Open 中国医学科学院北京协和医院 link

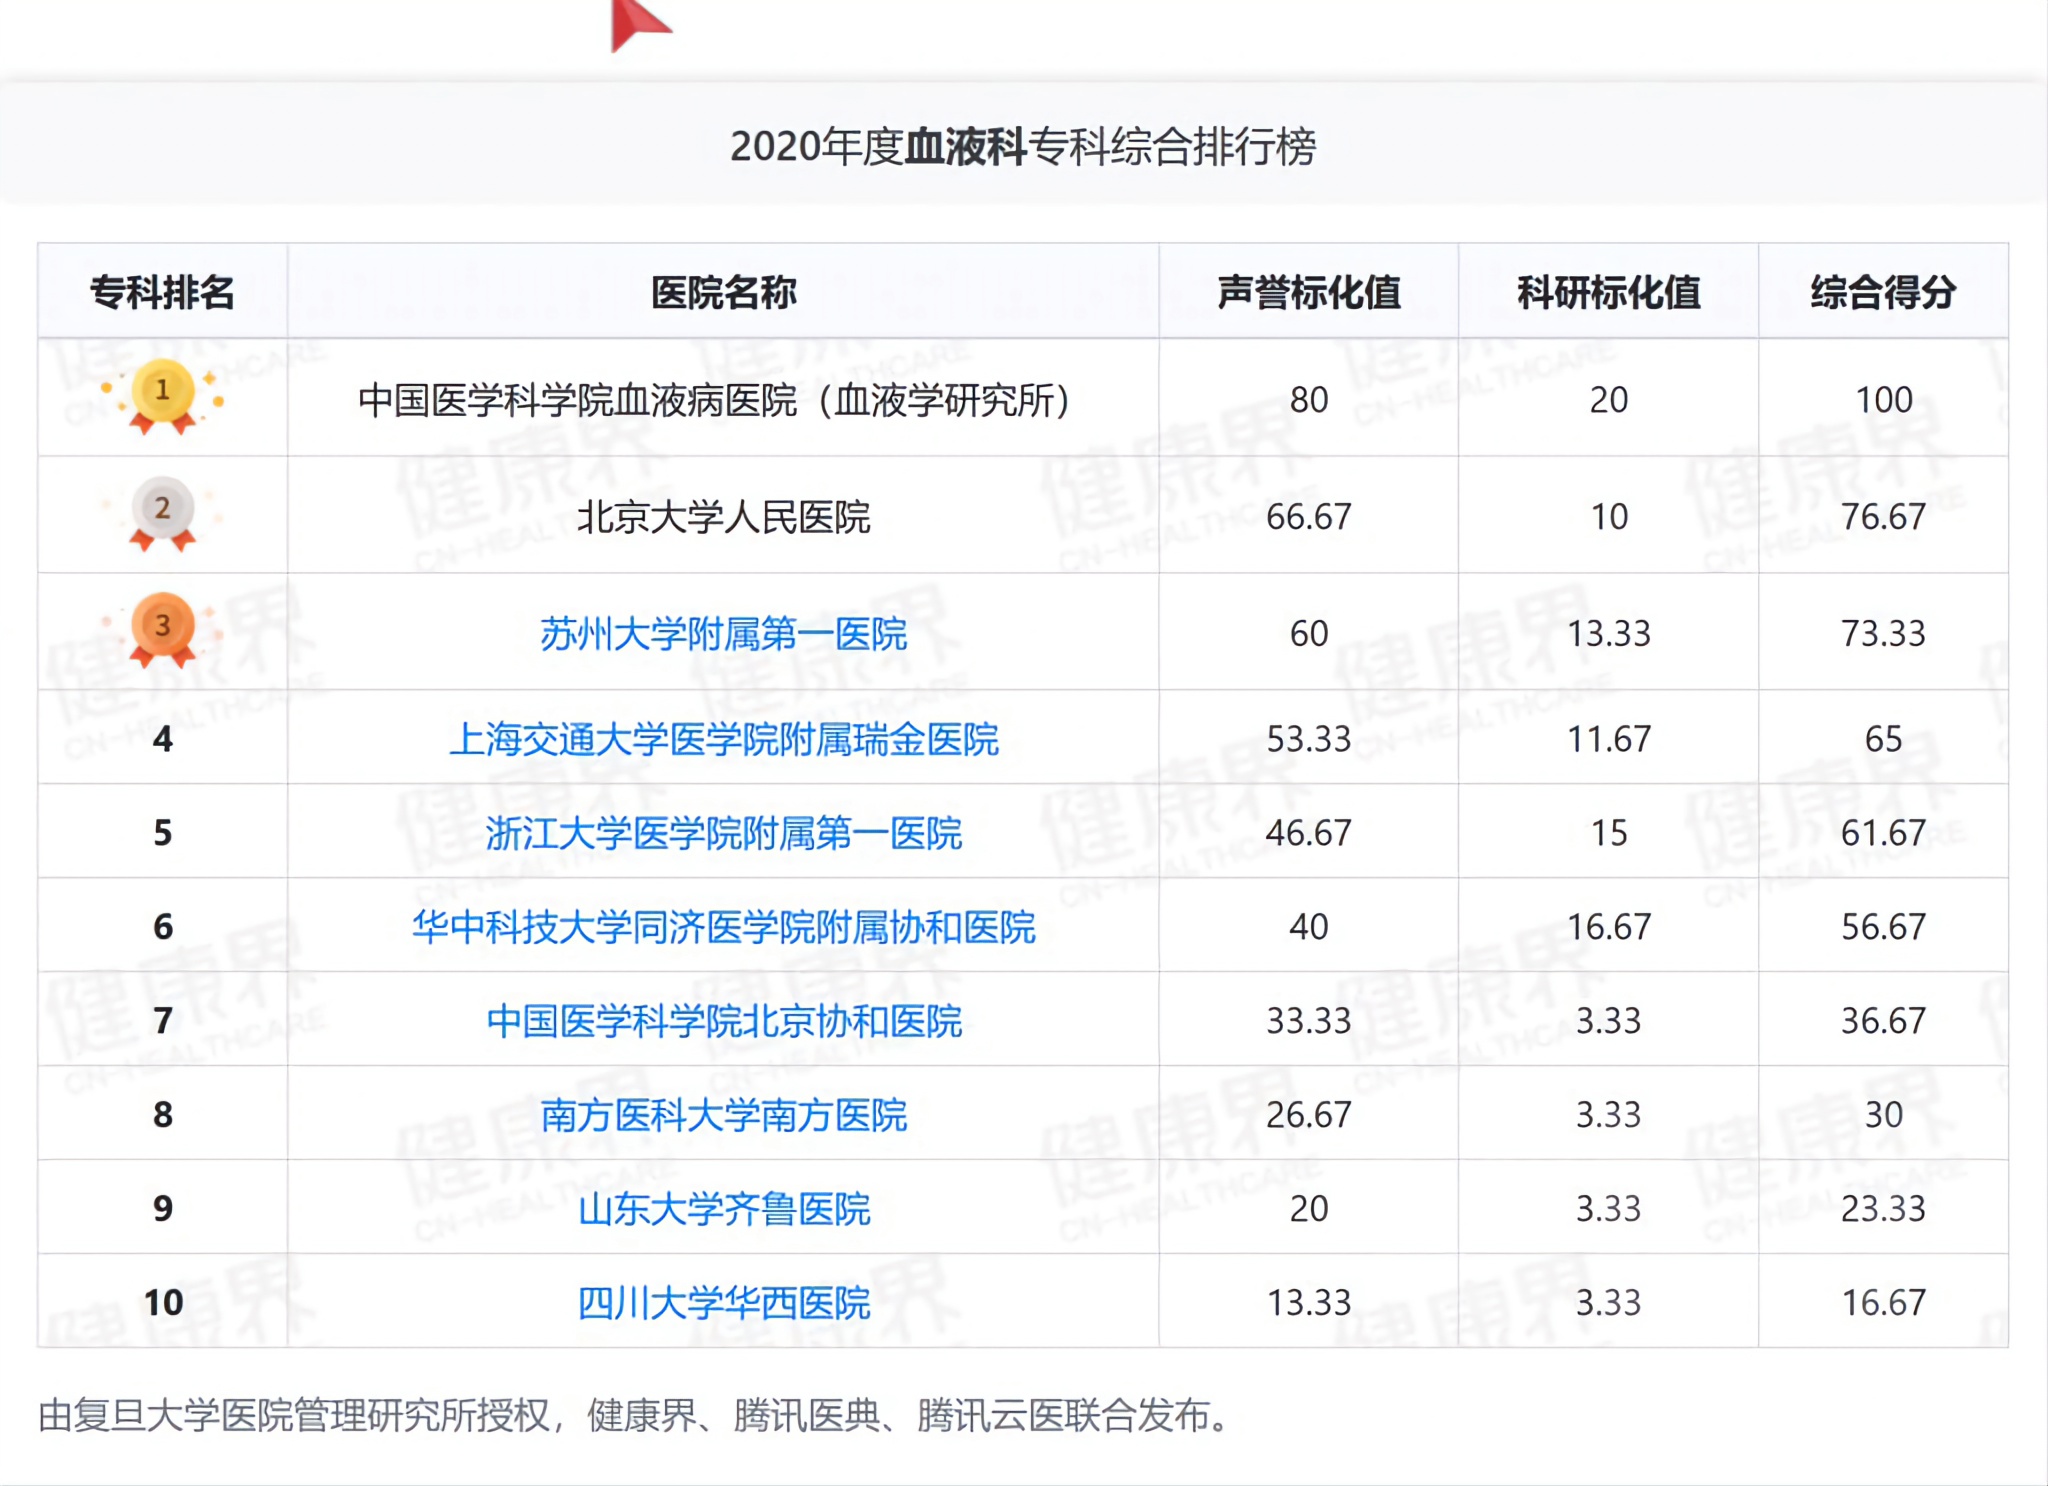tap(723, 1022)
